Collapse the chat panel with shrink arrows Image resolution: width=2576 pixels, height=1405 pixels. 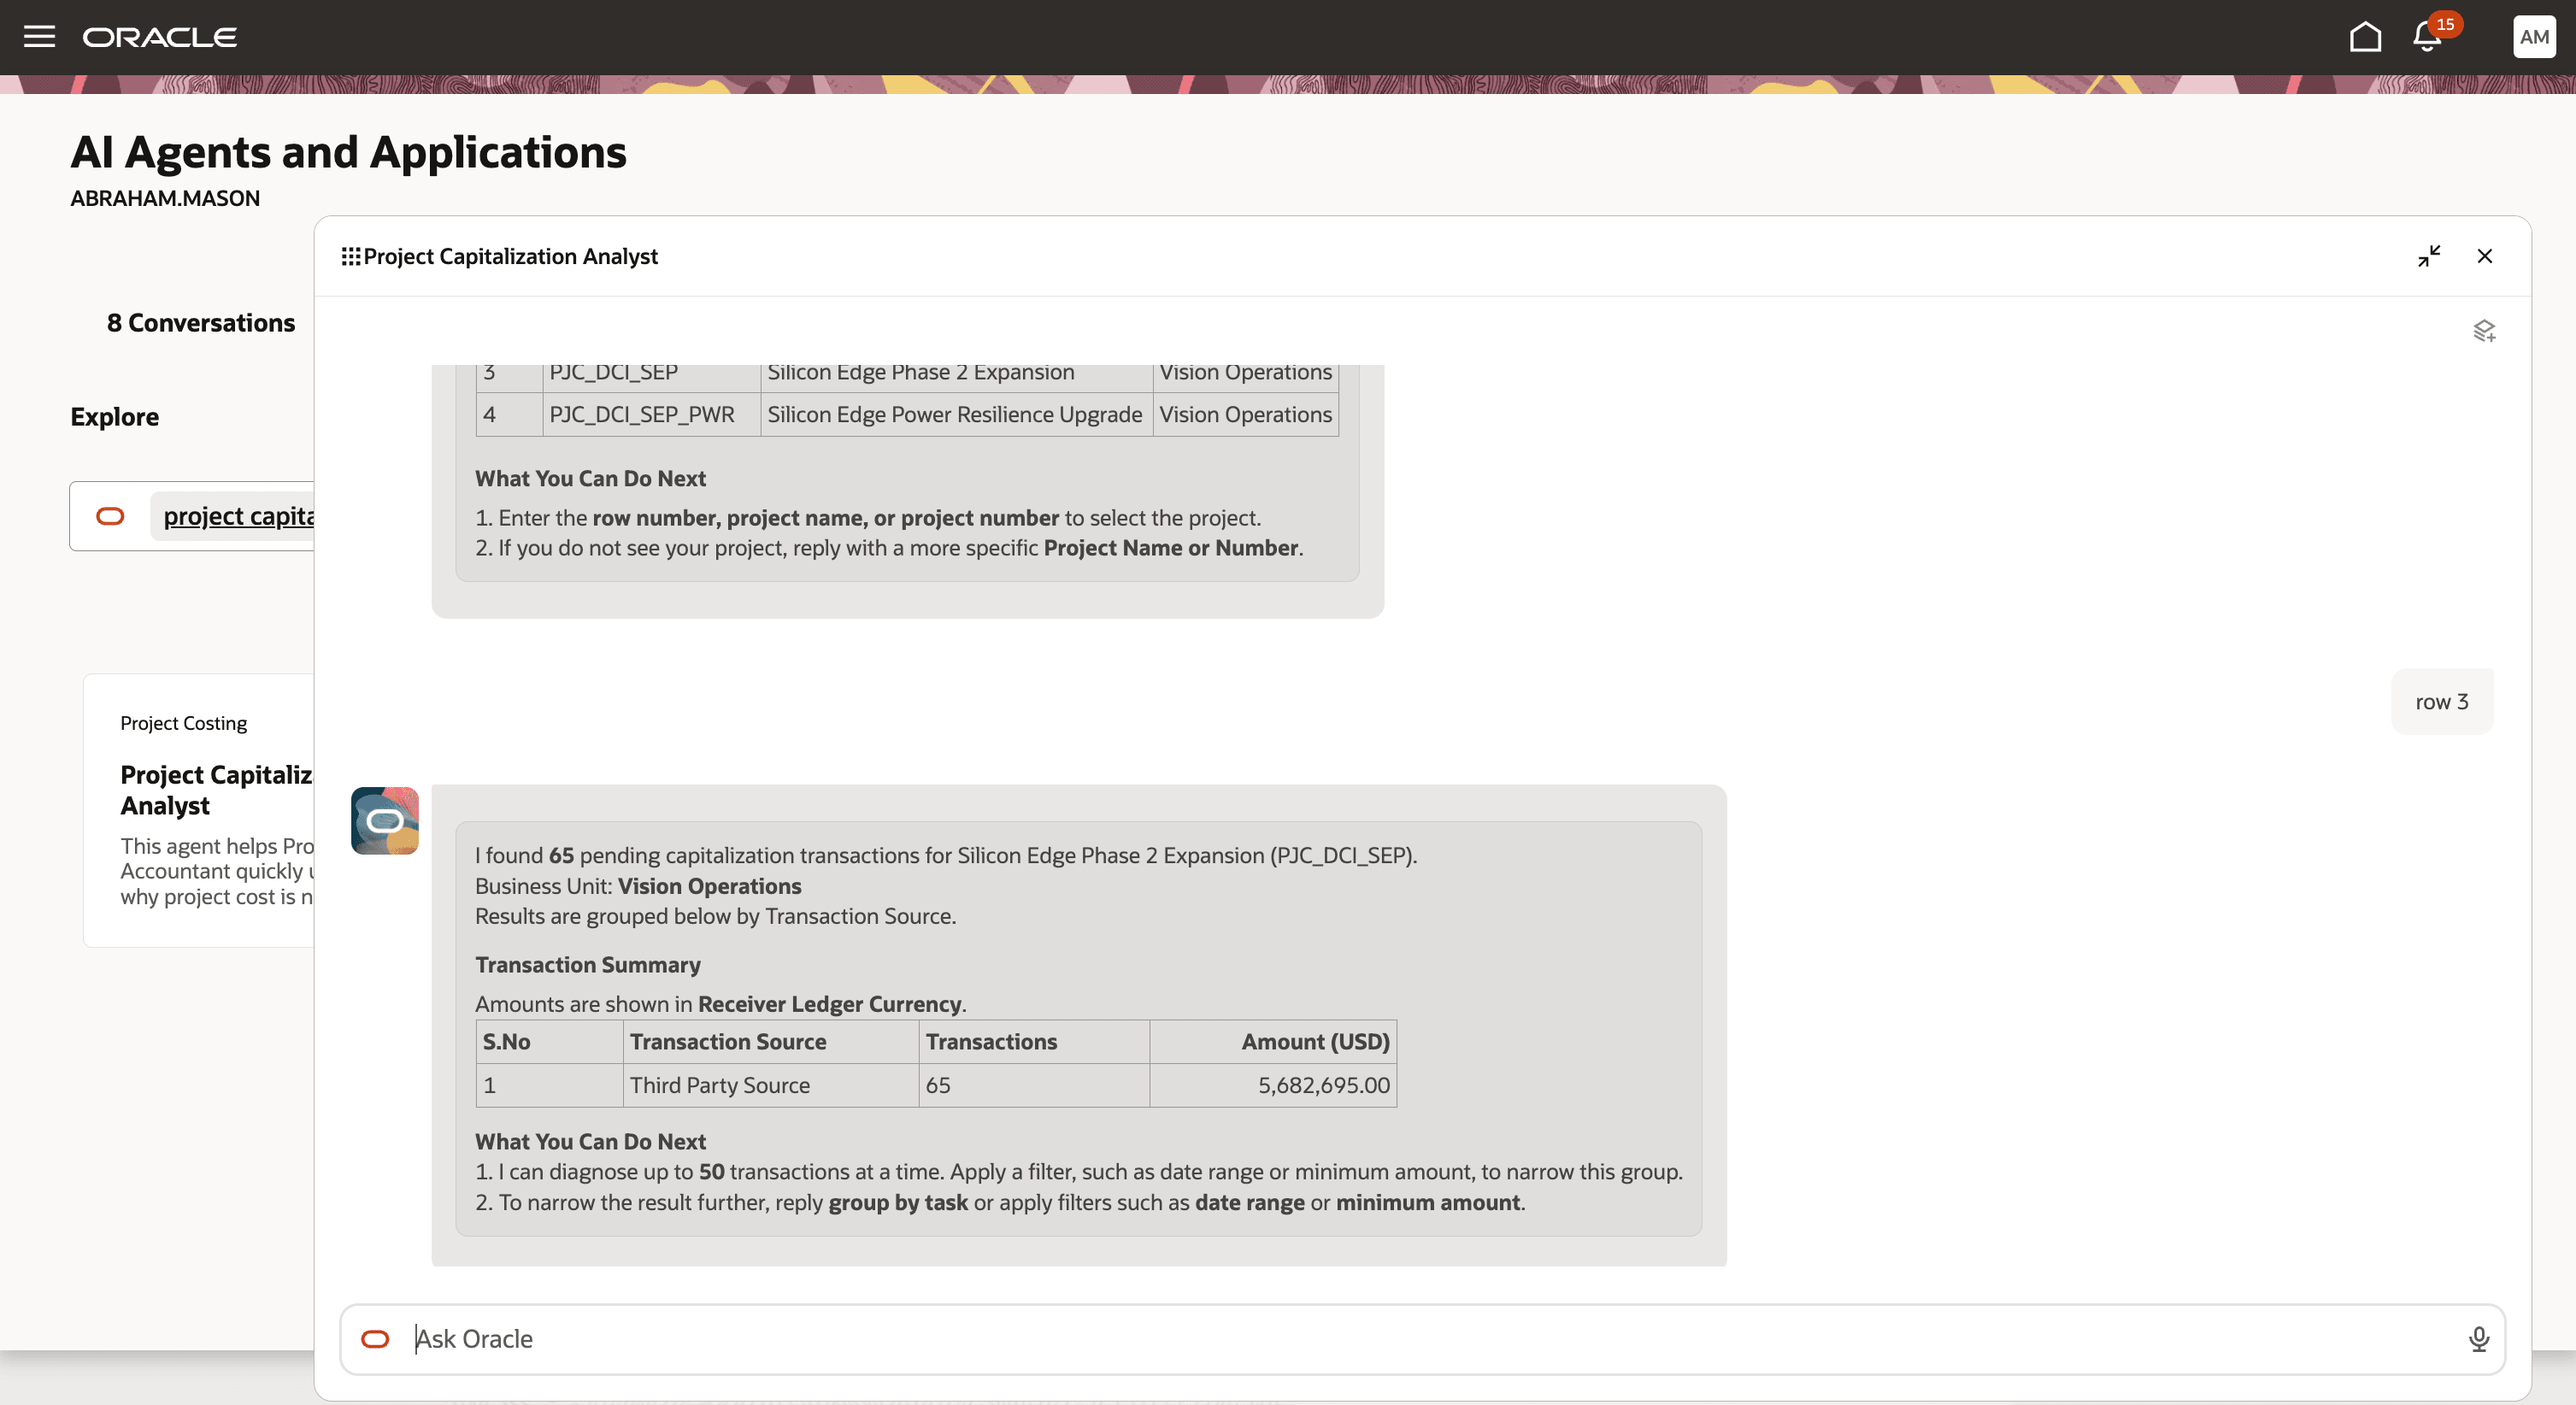(2429, 256)
